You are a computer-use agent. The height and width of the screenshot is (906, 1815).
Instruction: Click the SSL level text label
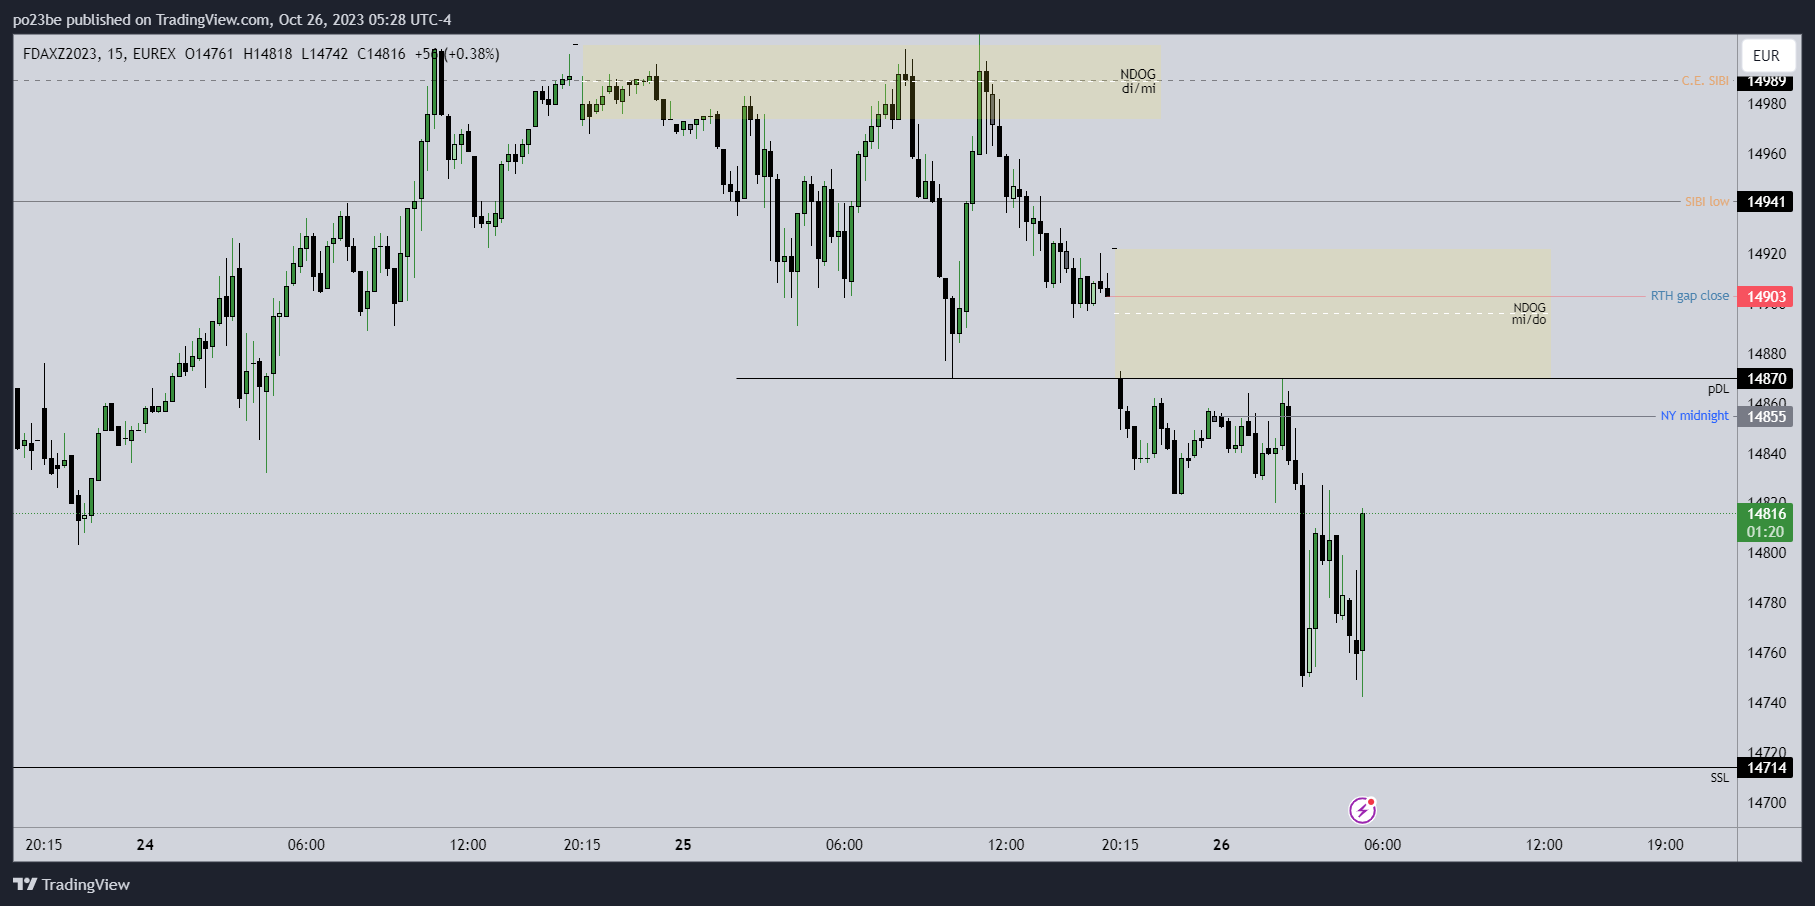(1719, 778)
